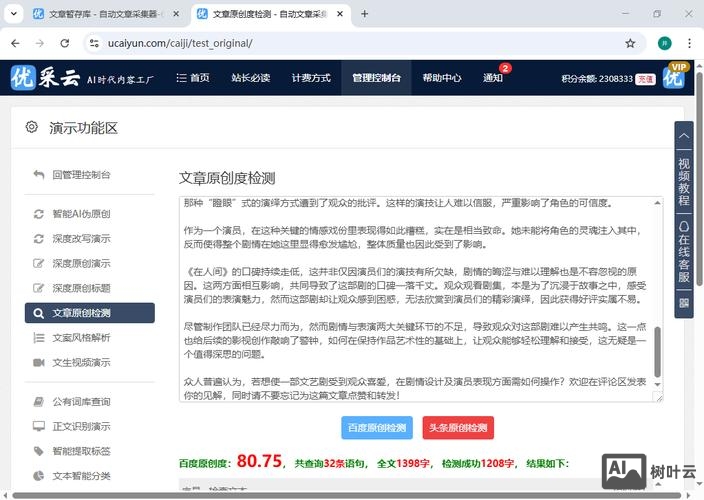Image resolution: width=704 pixels, height=500 pixels.
Task: Collapse the floating panel with up chevron
Action: tap(684, 136)
